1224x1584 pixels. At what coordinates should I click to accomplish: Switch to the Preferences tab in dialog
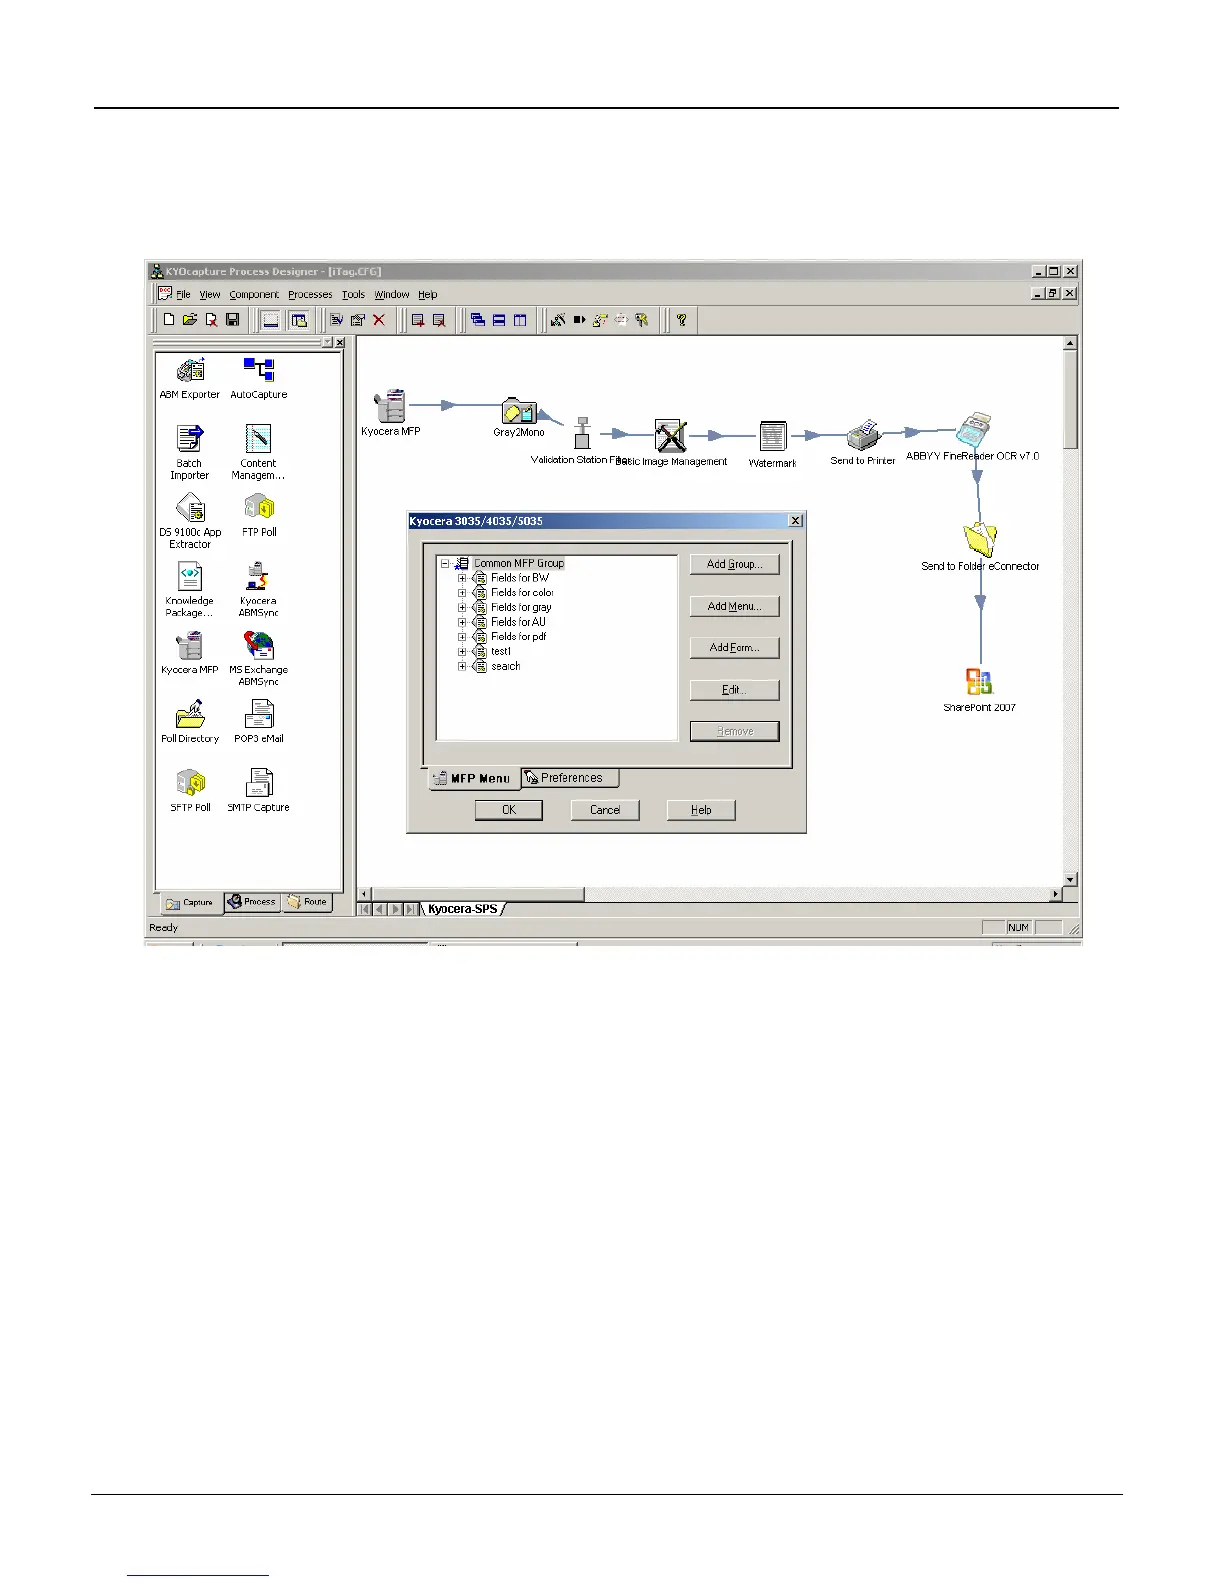570,778
